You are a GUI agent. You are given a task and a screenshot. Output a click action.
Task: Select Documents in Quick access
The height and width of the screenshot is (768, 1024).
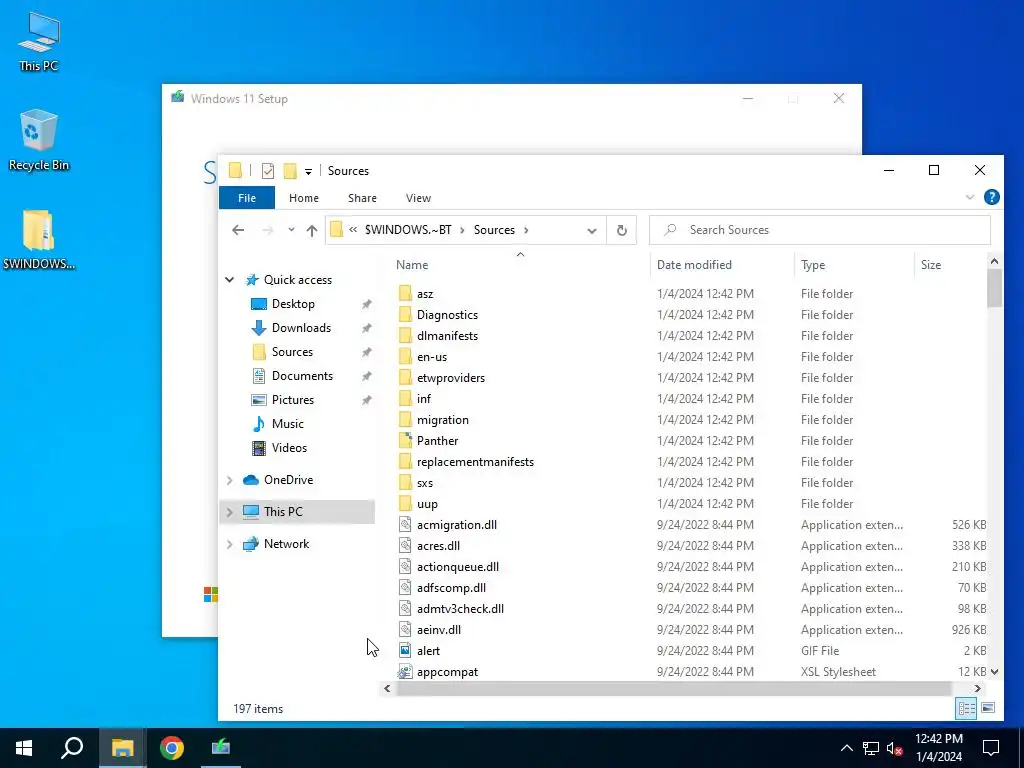click(302, 376)
